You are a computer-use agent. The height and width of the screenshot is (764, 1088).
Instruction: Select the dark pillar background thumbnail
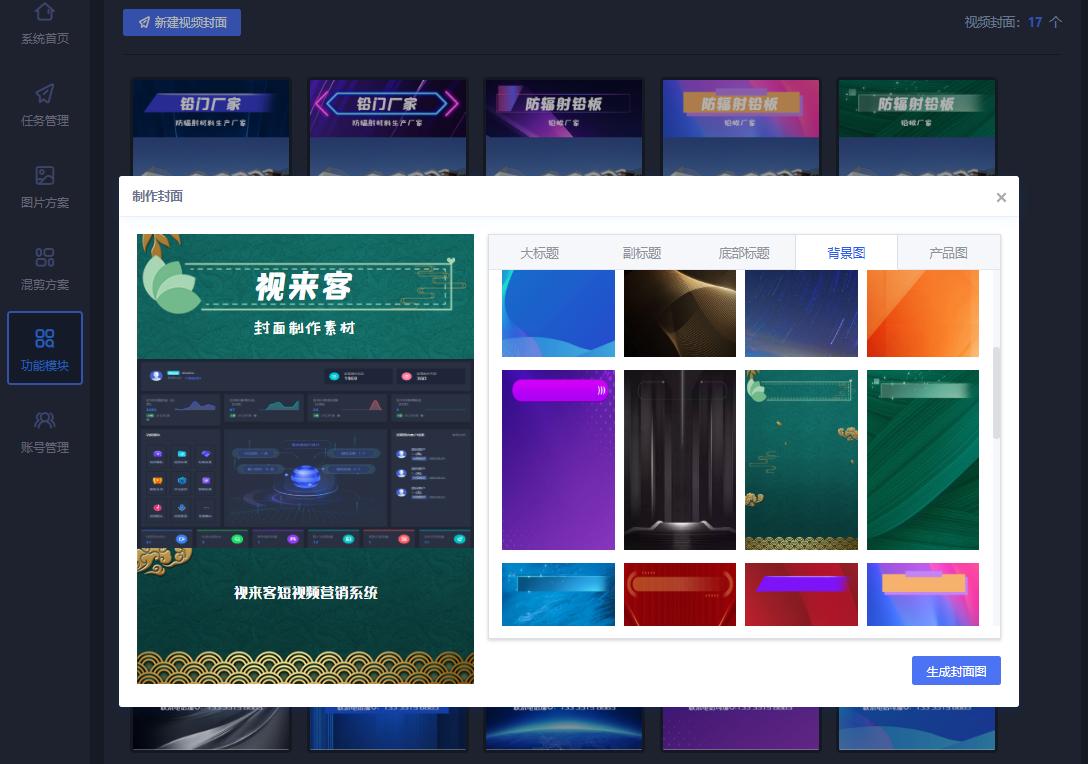[680, 459]
